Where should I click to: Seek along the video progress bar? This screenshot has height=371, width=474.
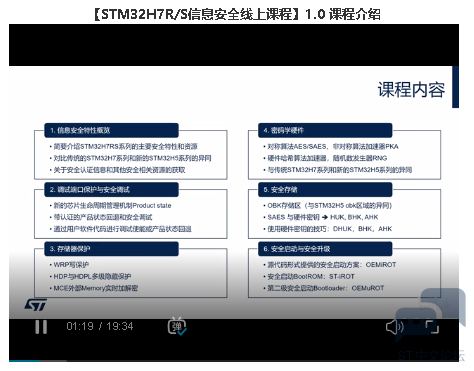coord(234,360)
